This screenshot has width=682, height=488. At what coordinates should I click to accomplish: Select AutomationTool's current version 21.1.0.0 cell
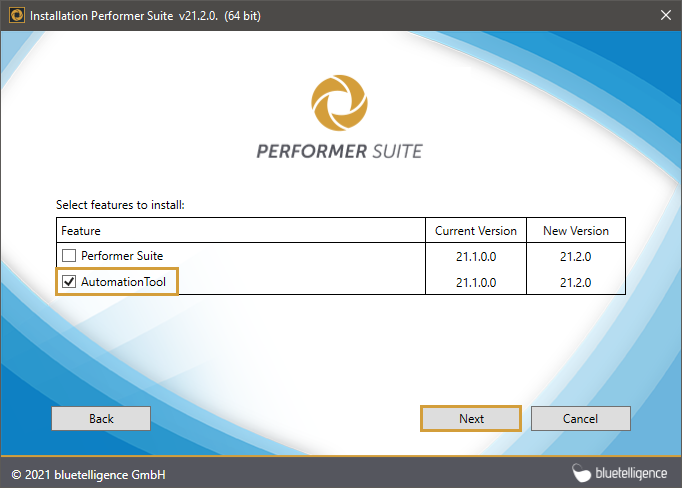tap(476, 283)
